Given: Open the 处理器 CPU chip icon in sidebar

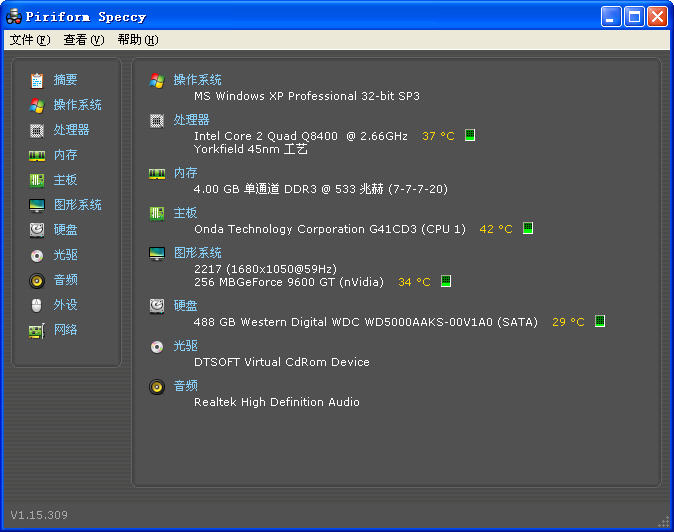Looking at the screenshot, I should pos(37,130).
